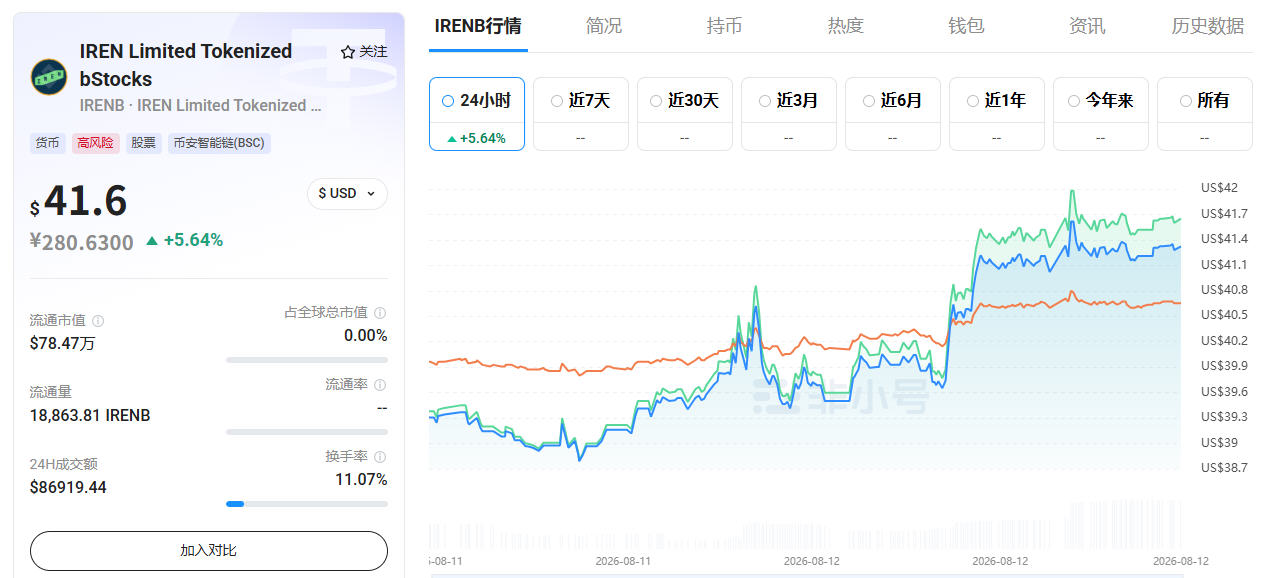Screen dimensions: 1262x578
Task: Click the 流通率 progress bar
Action: [x=307, y=431]
